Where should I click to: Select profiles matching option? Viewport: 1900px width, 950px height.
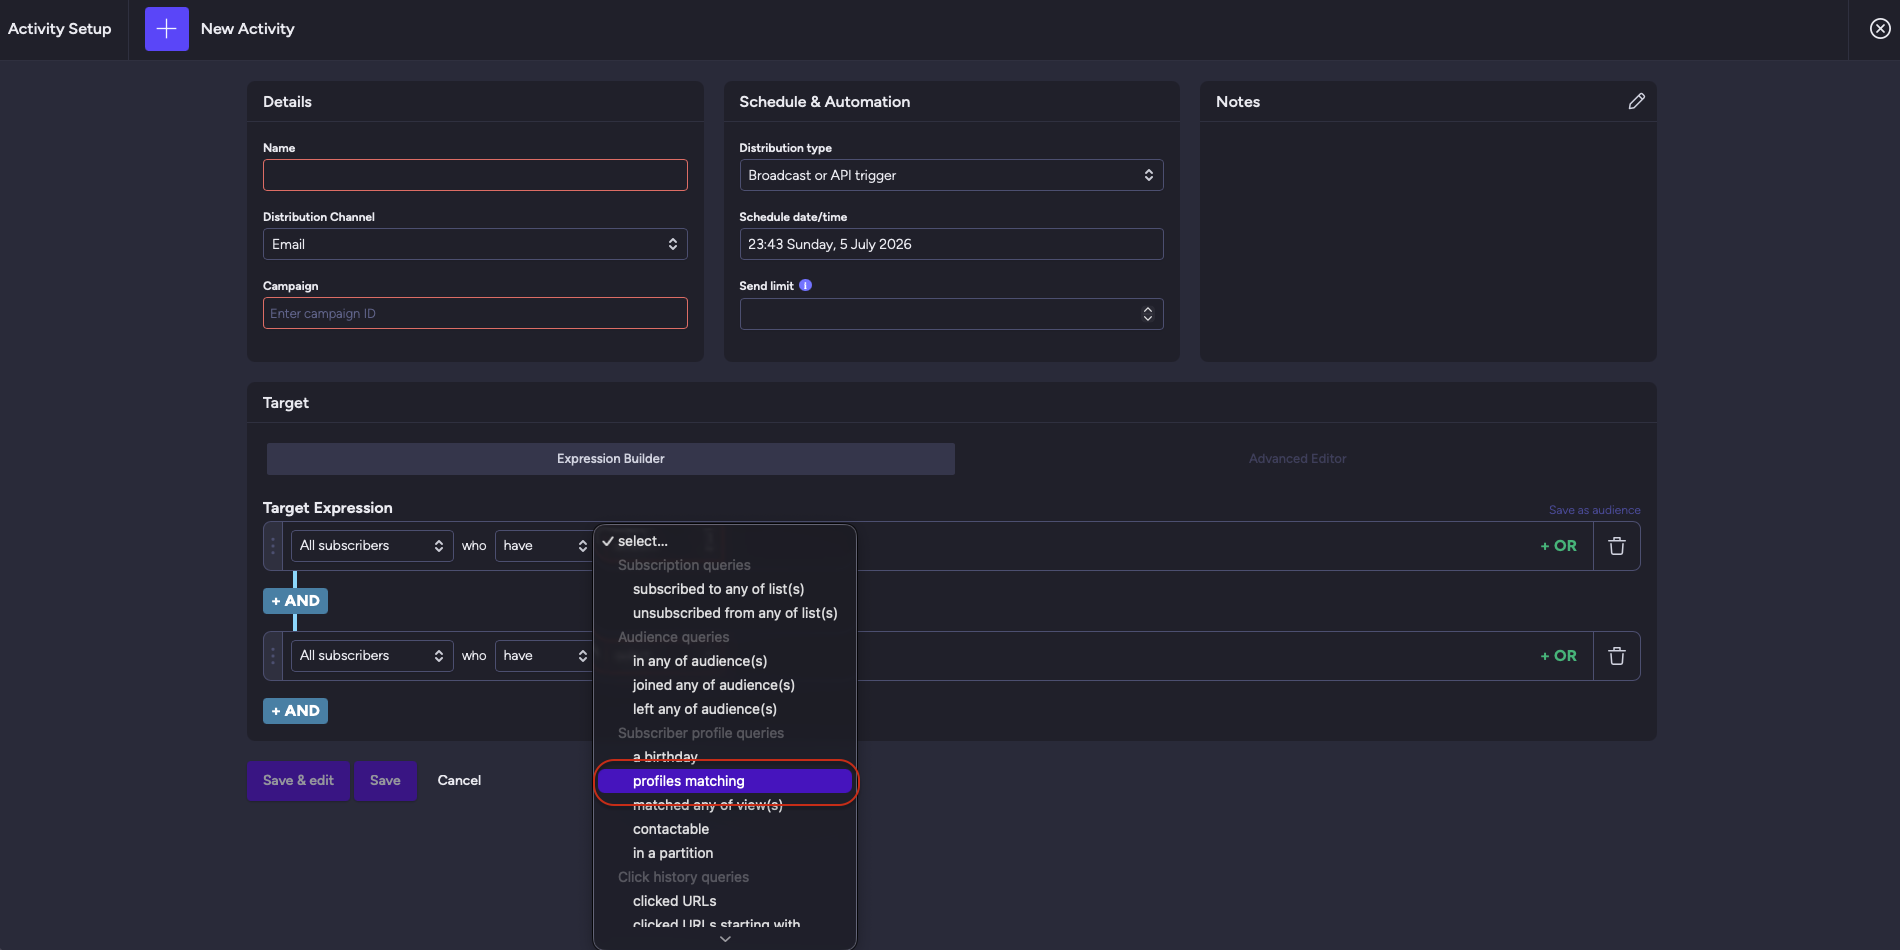725,781
